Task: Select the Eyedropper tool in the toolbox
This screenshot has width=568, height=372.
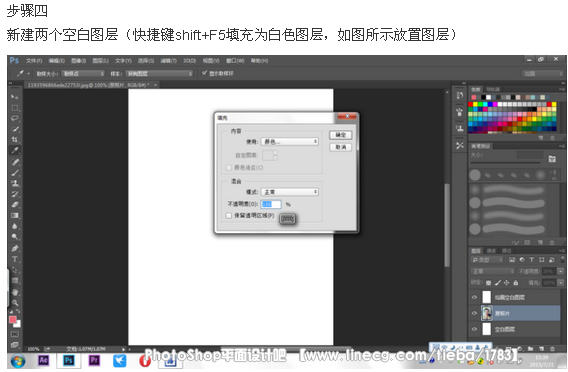Action: (x=14, y=150)
